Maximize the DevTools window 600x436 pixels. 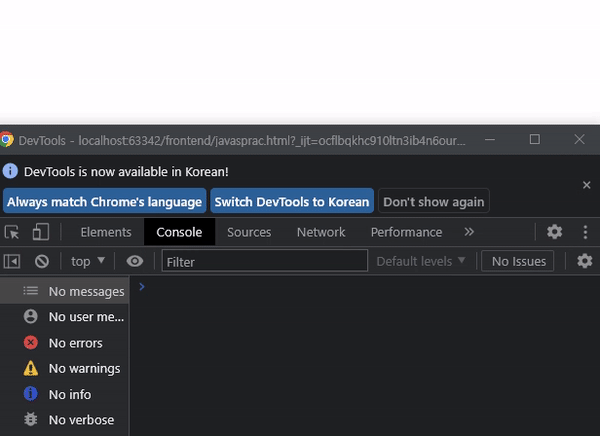tap(535, 139)
